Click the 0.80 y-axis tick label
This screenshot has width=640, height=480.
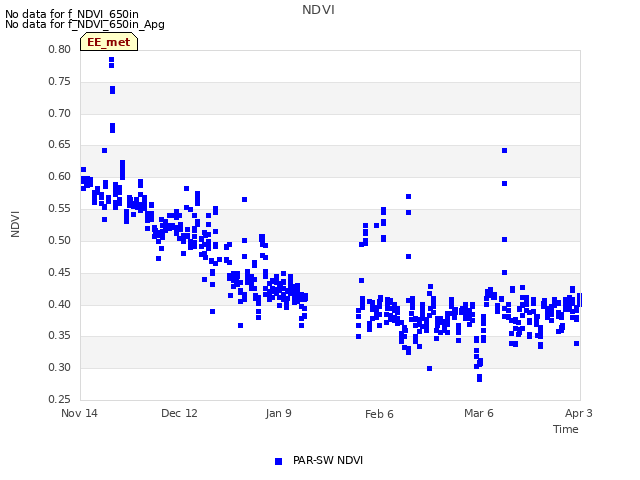click(x=60, y=49)
